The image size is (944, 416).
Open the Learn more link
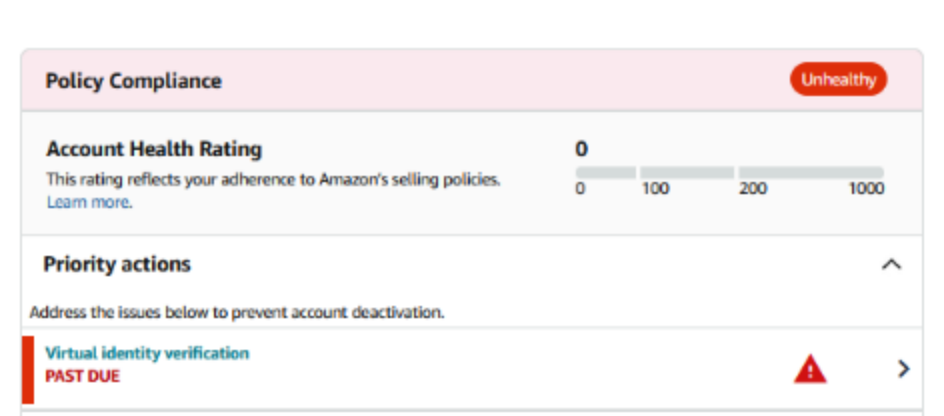(89, 202)
